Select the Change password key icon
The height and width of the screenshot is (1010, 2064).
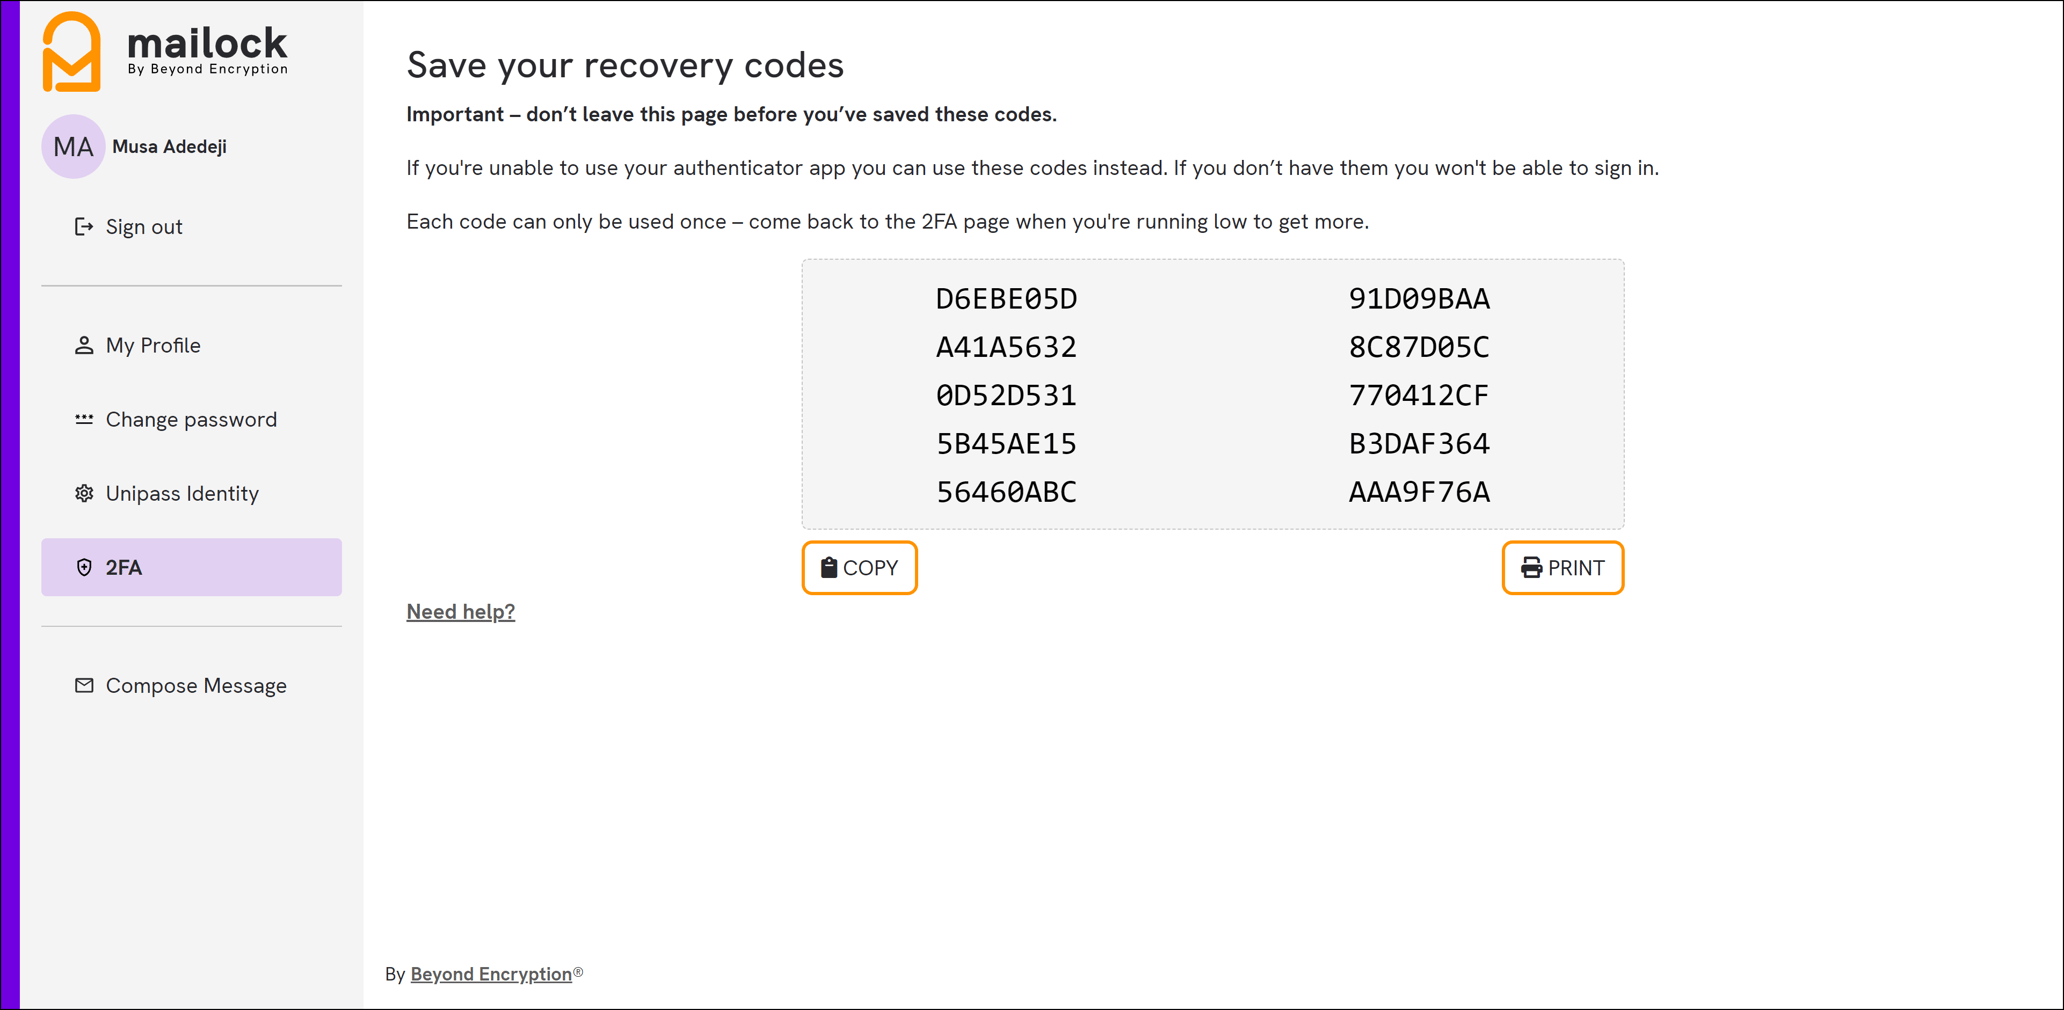pos(84,419)
